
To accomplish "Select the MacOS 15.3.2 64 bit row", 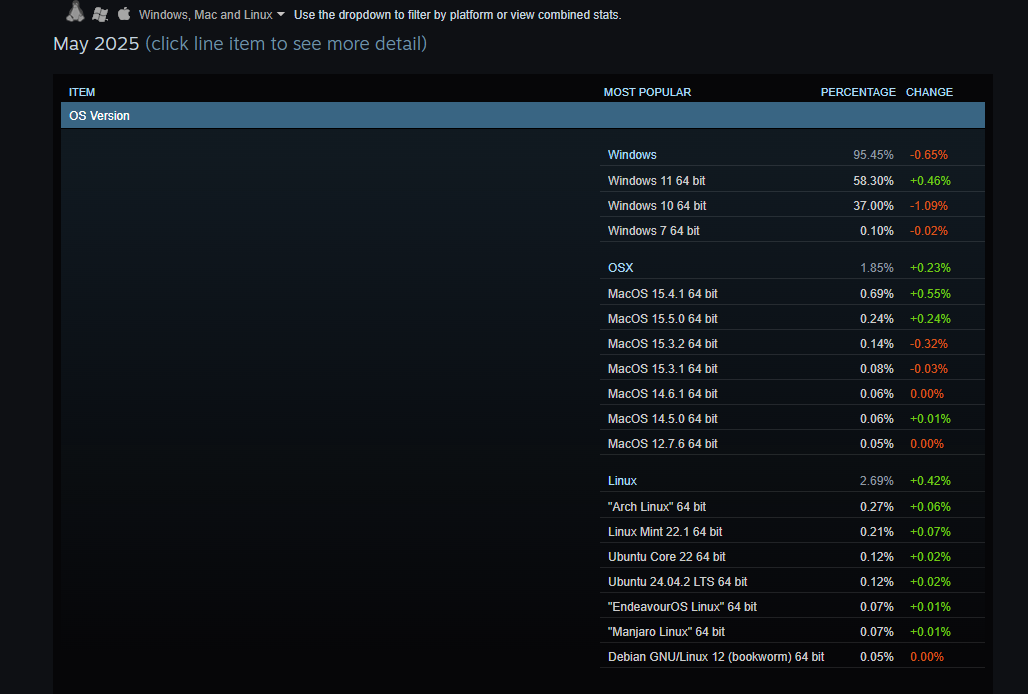I will tap(792, 343).
